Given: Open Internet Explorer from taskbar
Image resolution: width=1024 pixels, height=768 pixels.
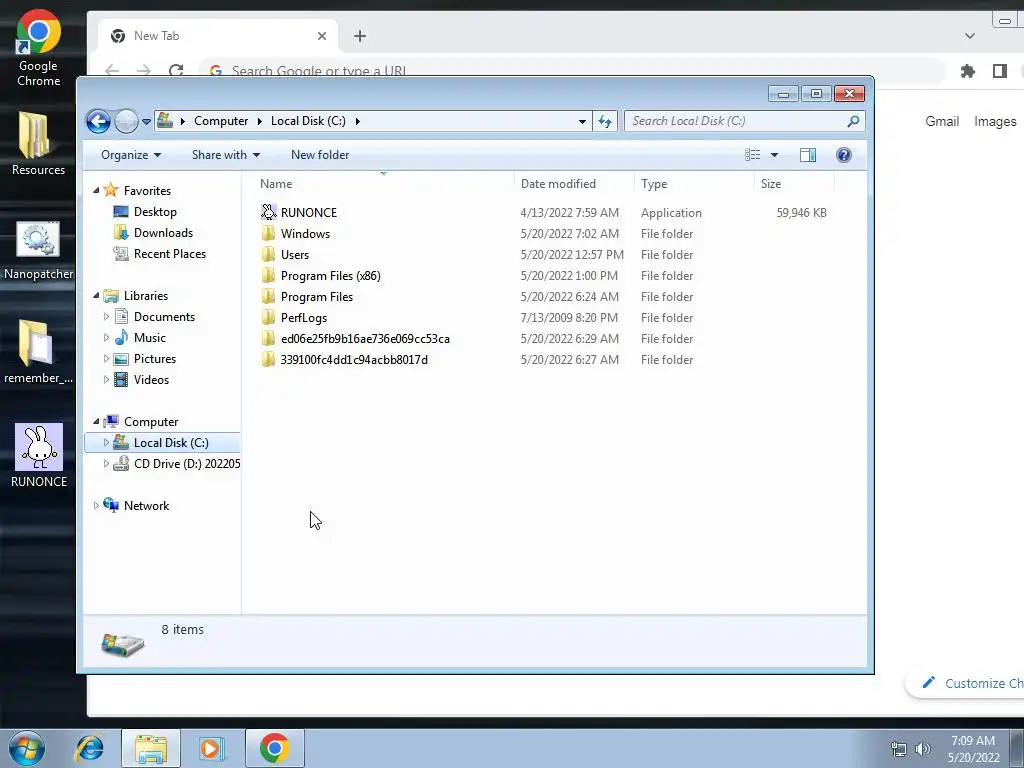Looking at the screenshot, I should (89, 748).
